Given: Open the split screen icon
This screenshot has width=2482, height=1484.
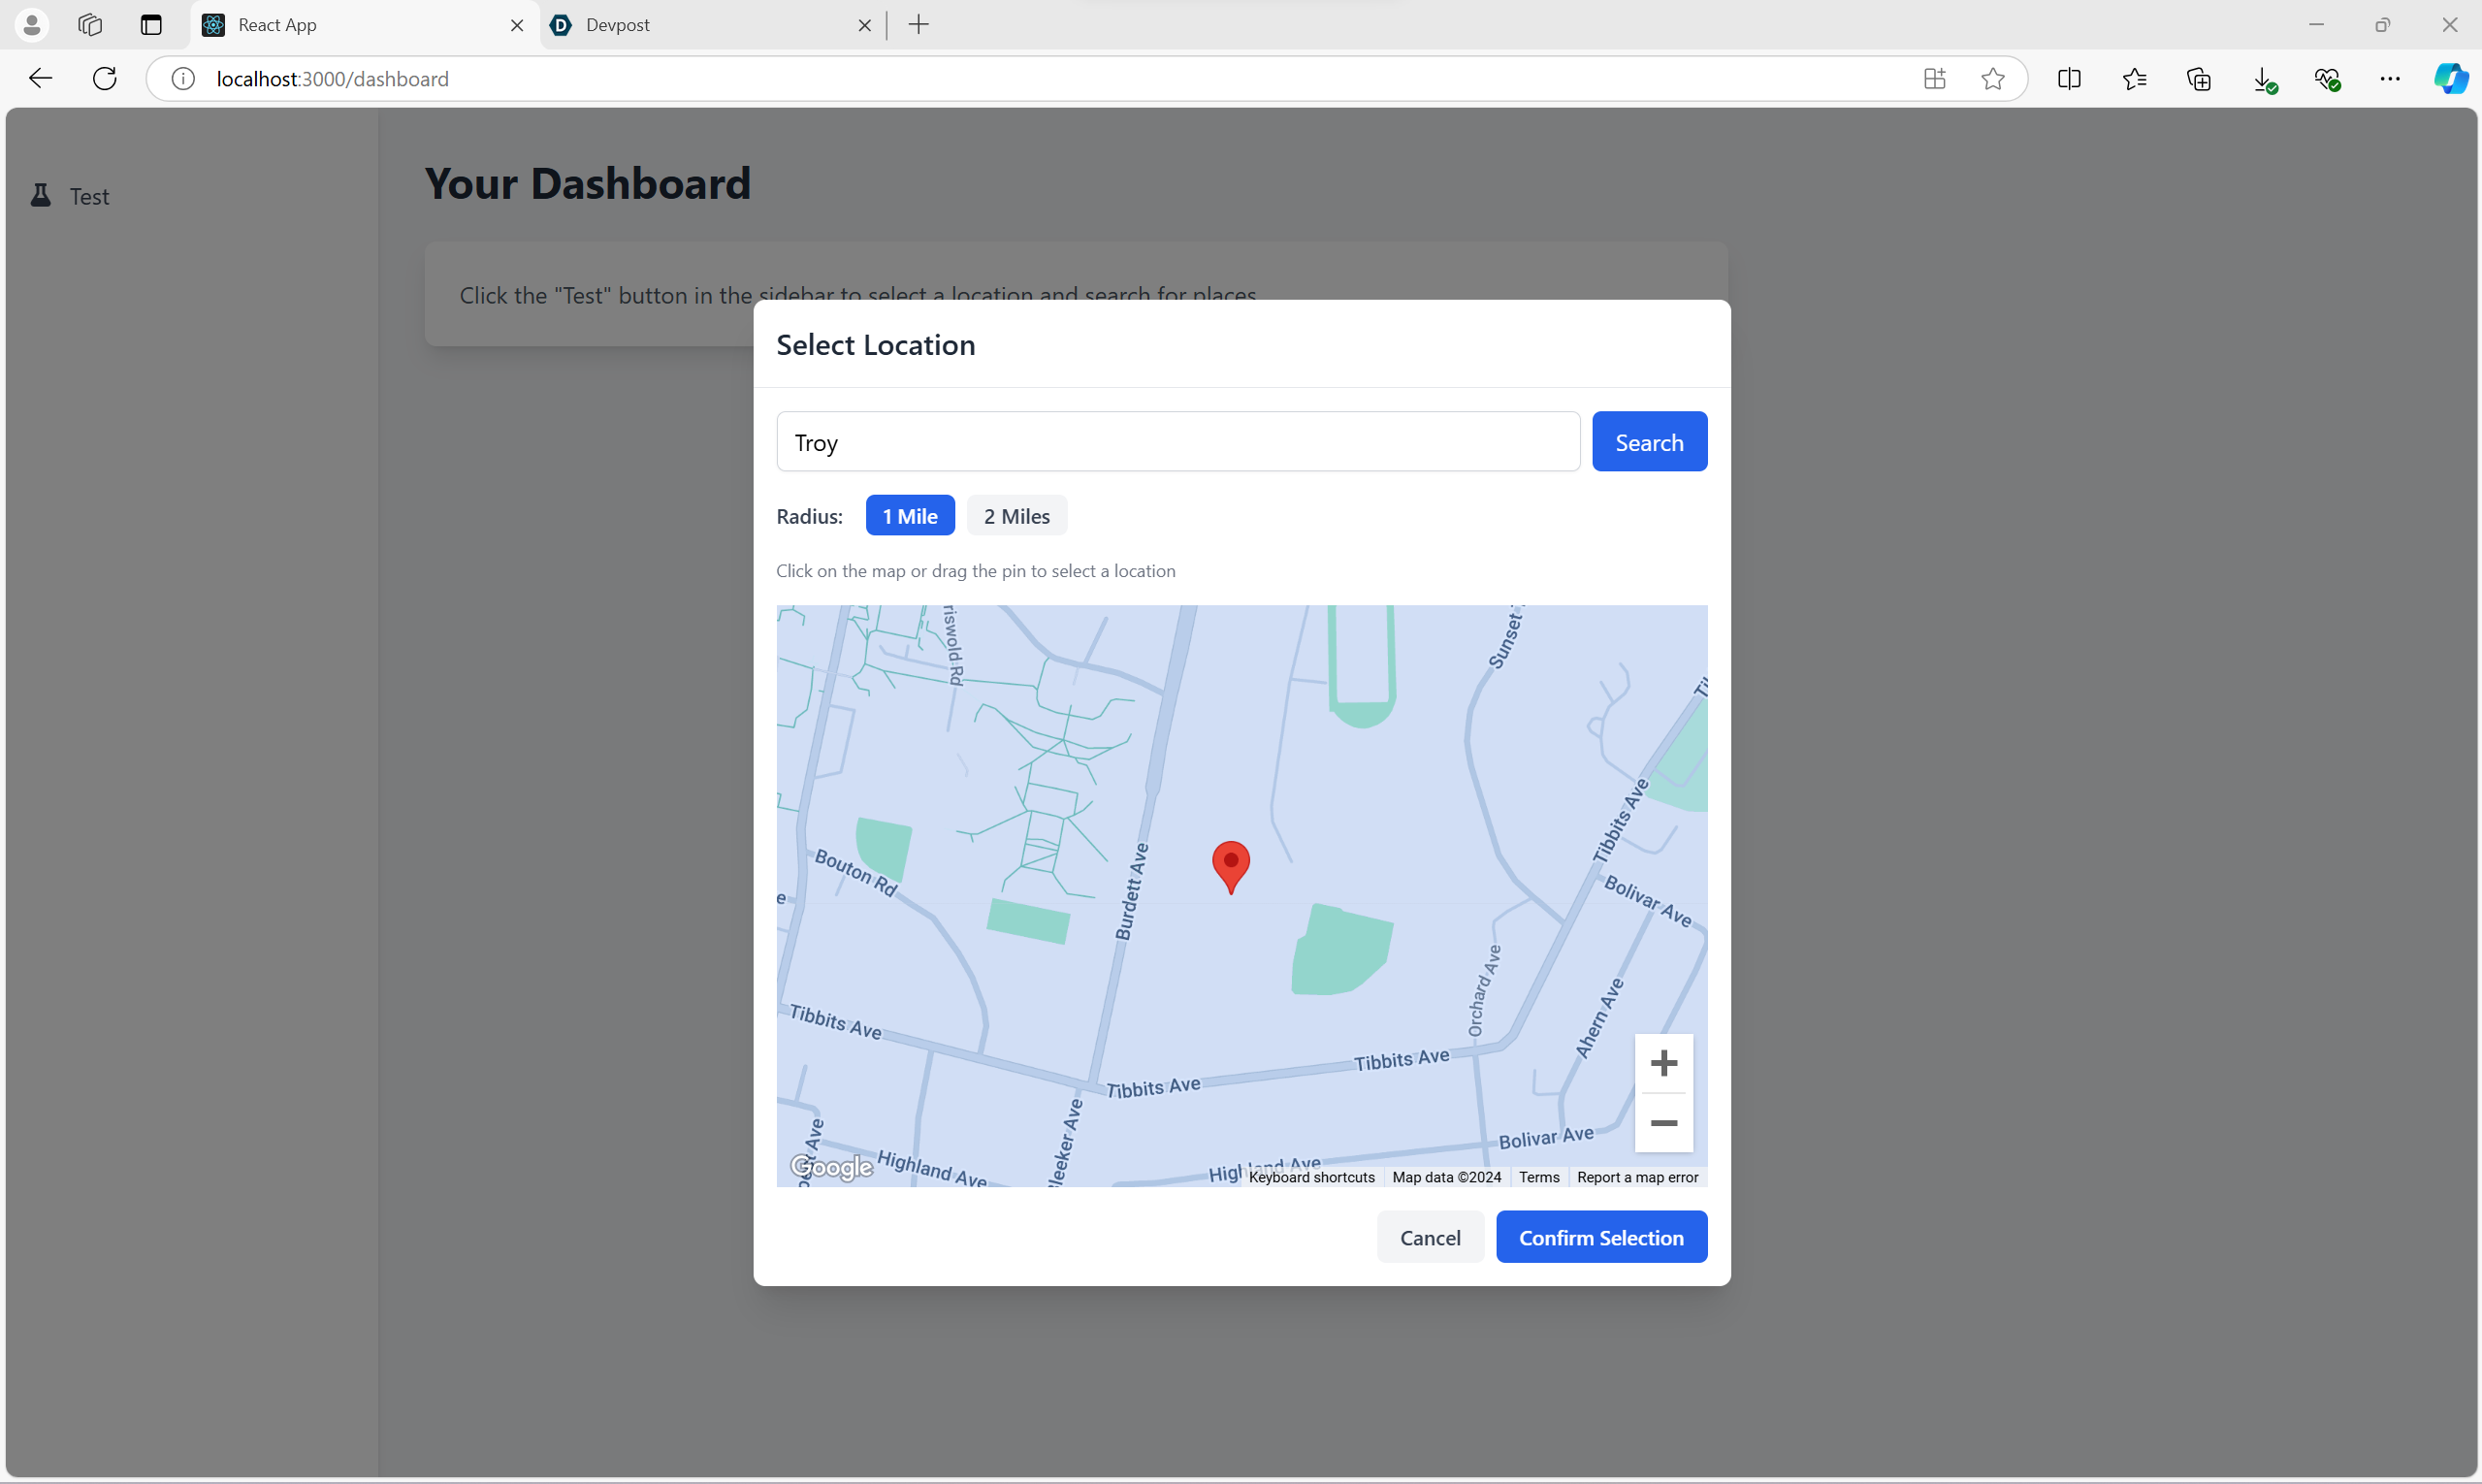Looking at the screenshot, I should 2069,79.
